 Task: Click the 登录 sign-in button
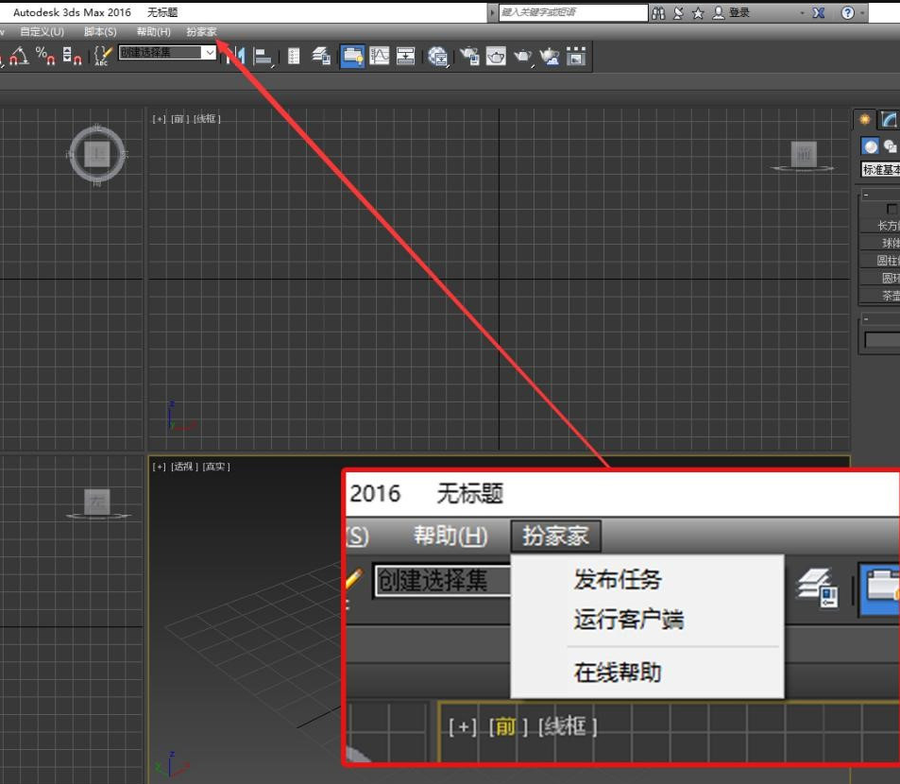731,13
